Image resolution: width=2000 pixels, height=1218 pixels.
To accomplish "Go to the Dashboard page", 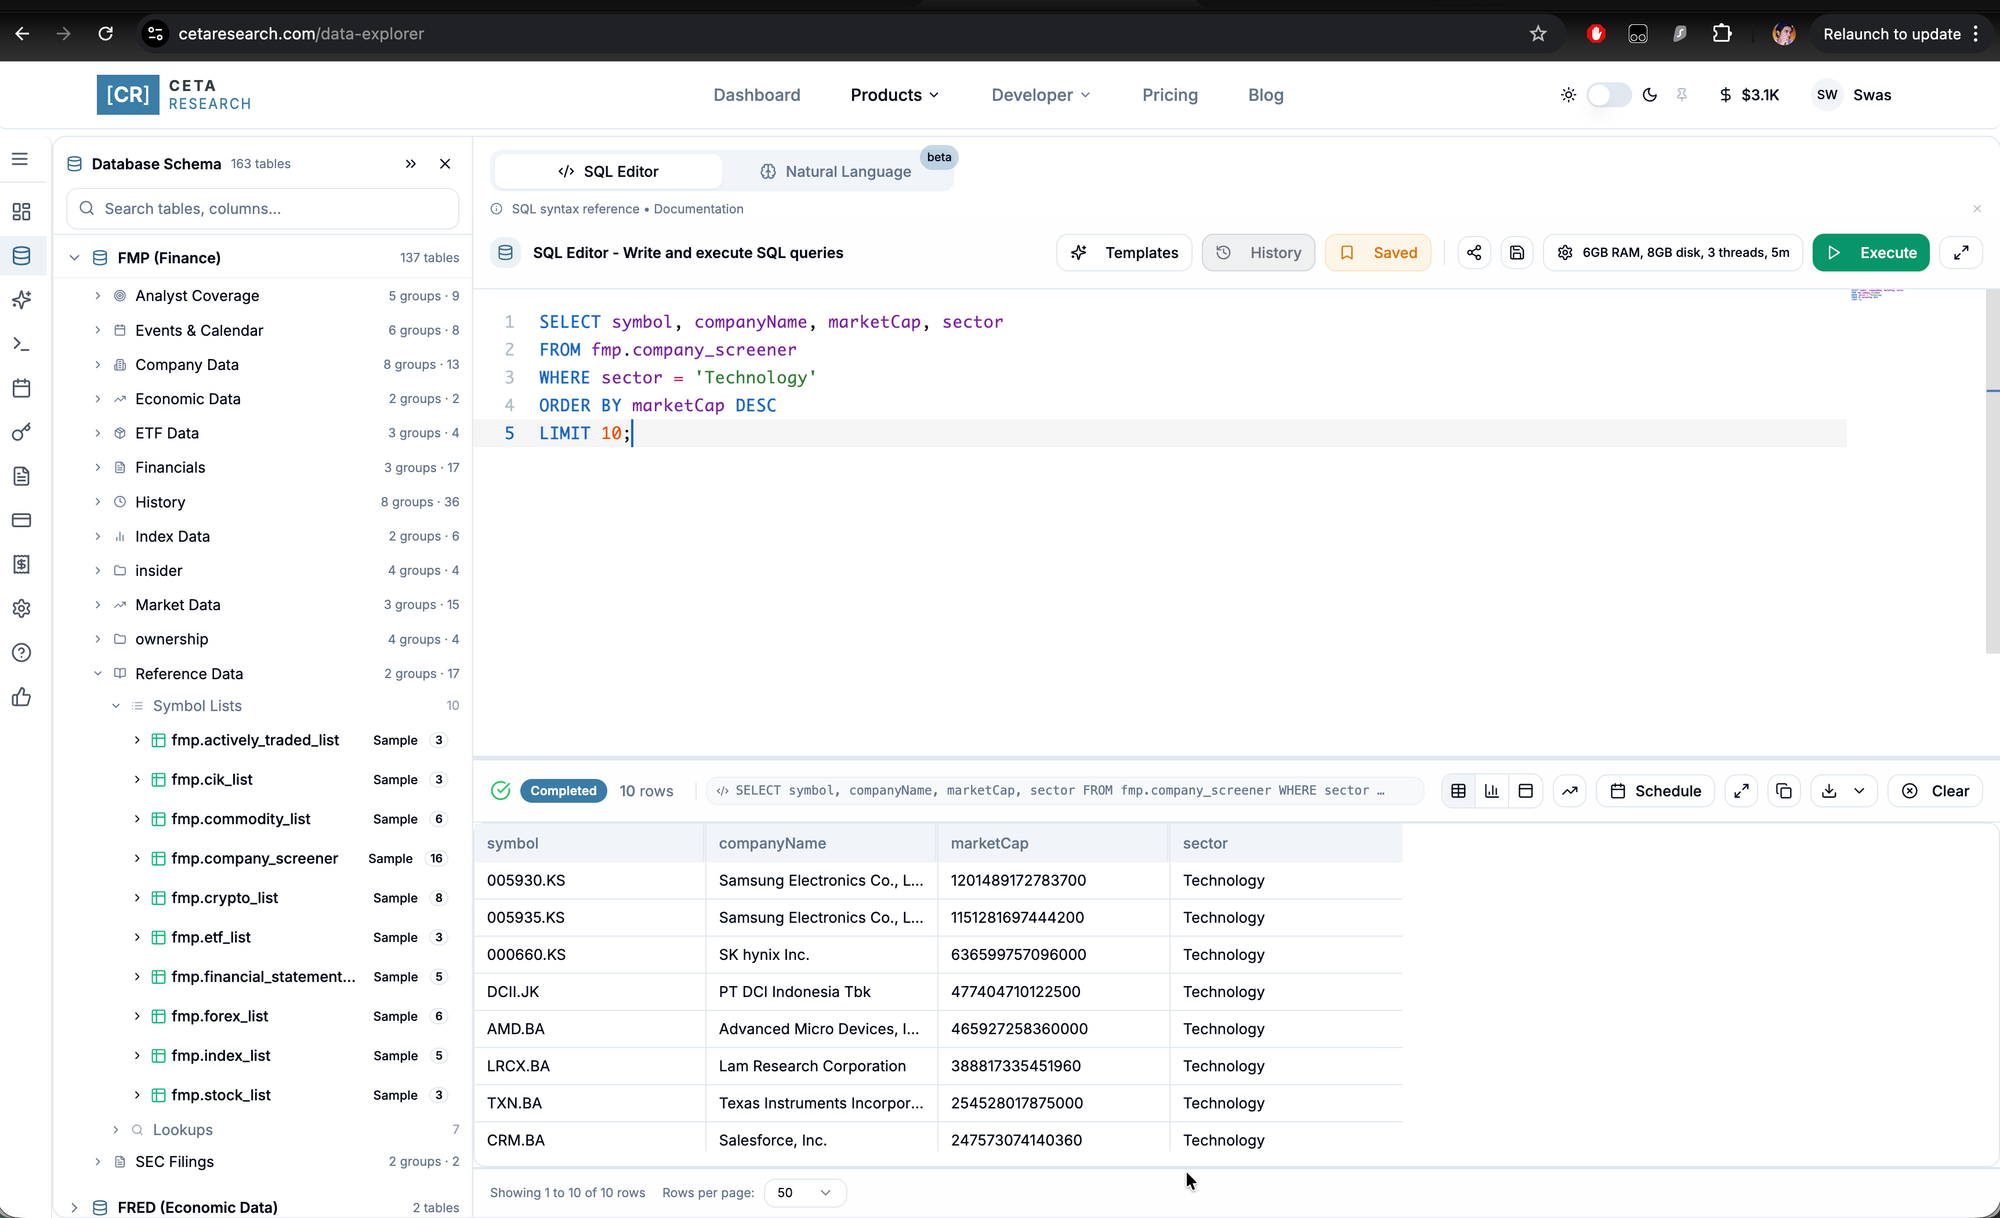I will pos(757,95).
